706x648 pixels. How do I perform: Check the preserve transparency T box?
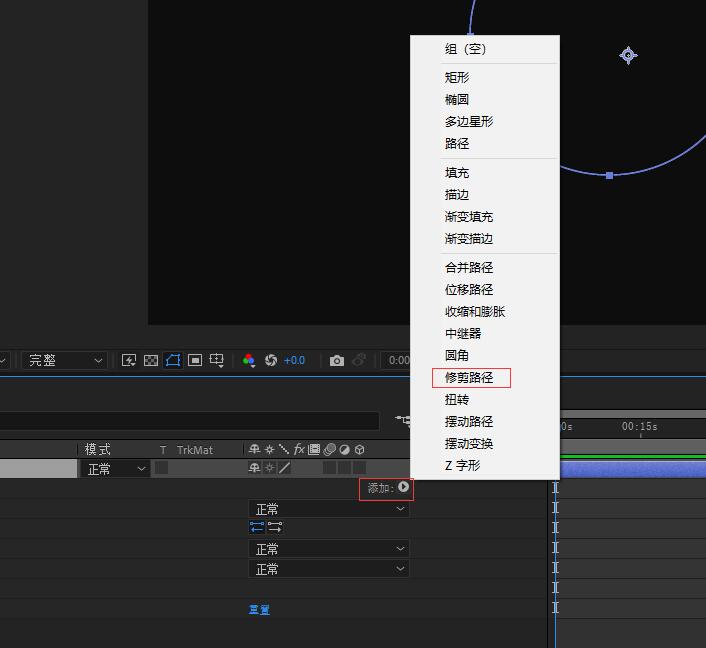(x=161, y=468)
